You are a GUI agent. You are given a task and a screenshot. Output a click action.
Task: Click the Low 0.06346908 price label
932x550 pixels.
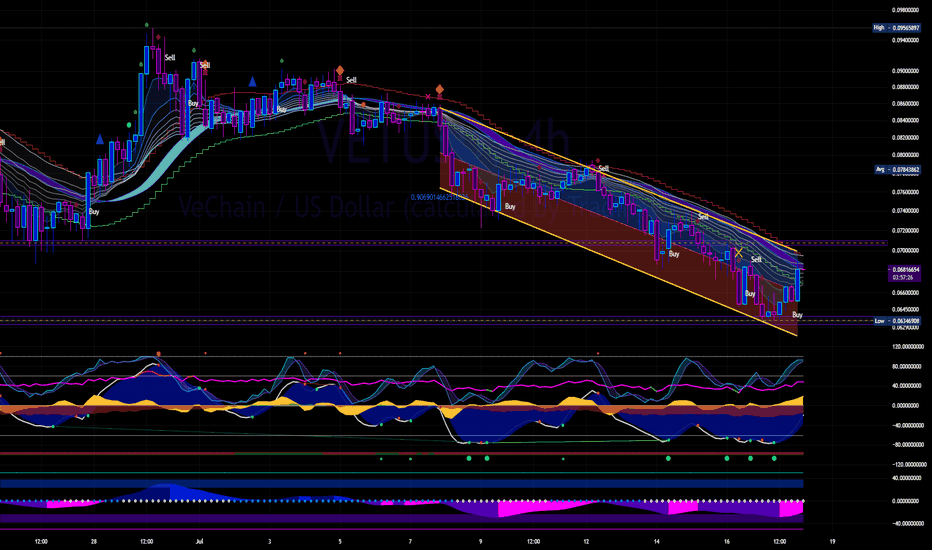[x=896, y=320]
